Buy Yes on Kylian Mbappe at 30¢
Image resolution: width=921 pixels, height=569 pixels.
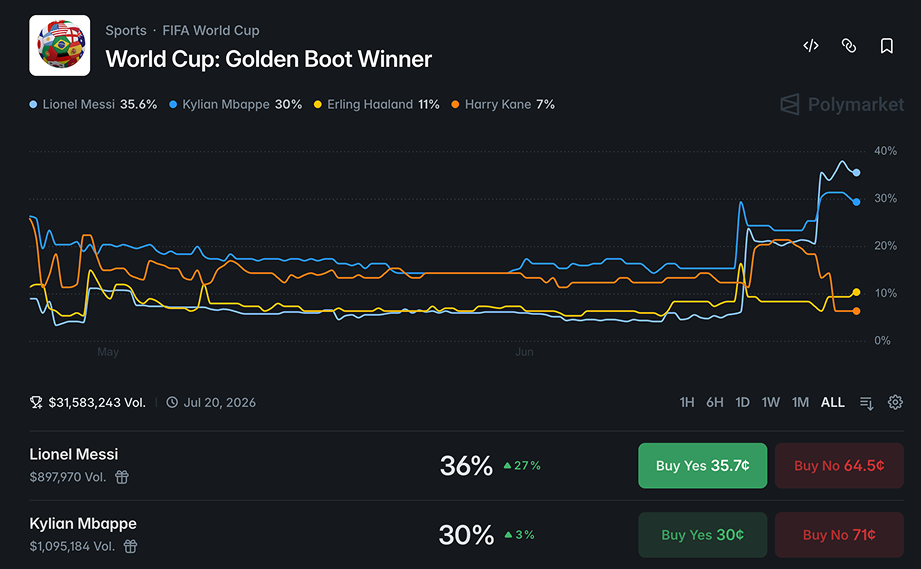[702, 535]
